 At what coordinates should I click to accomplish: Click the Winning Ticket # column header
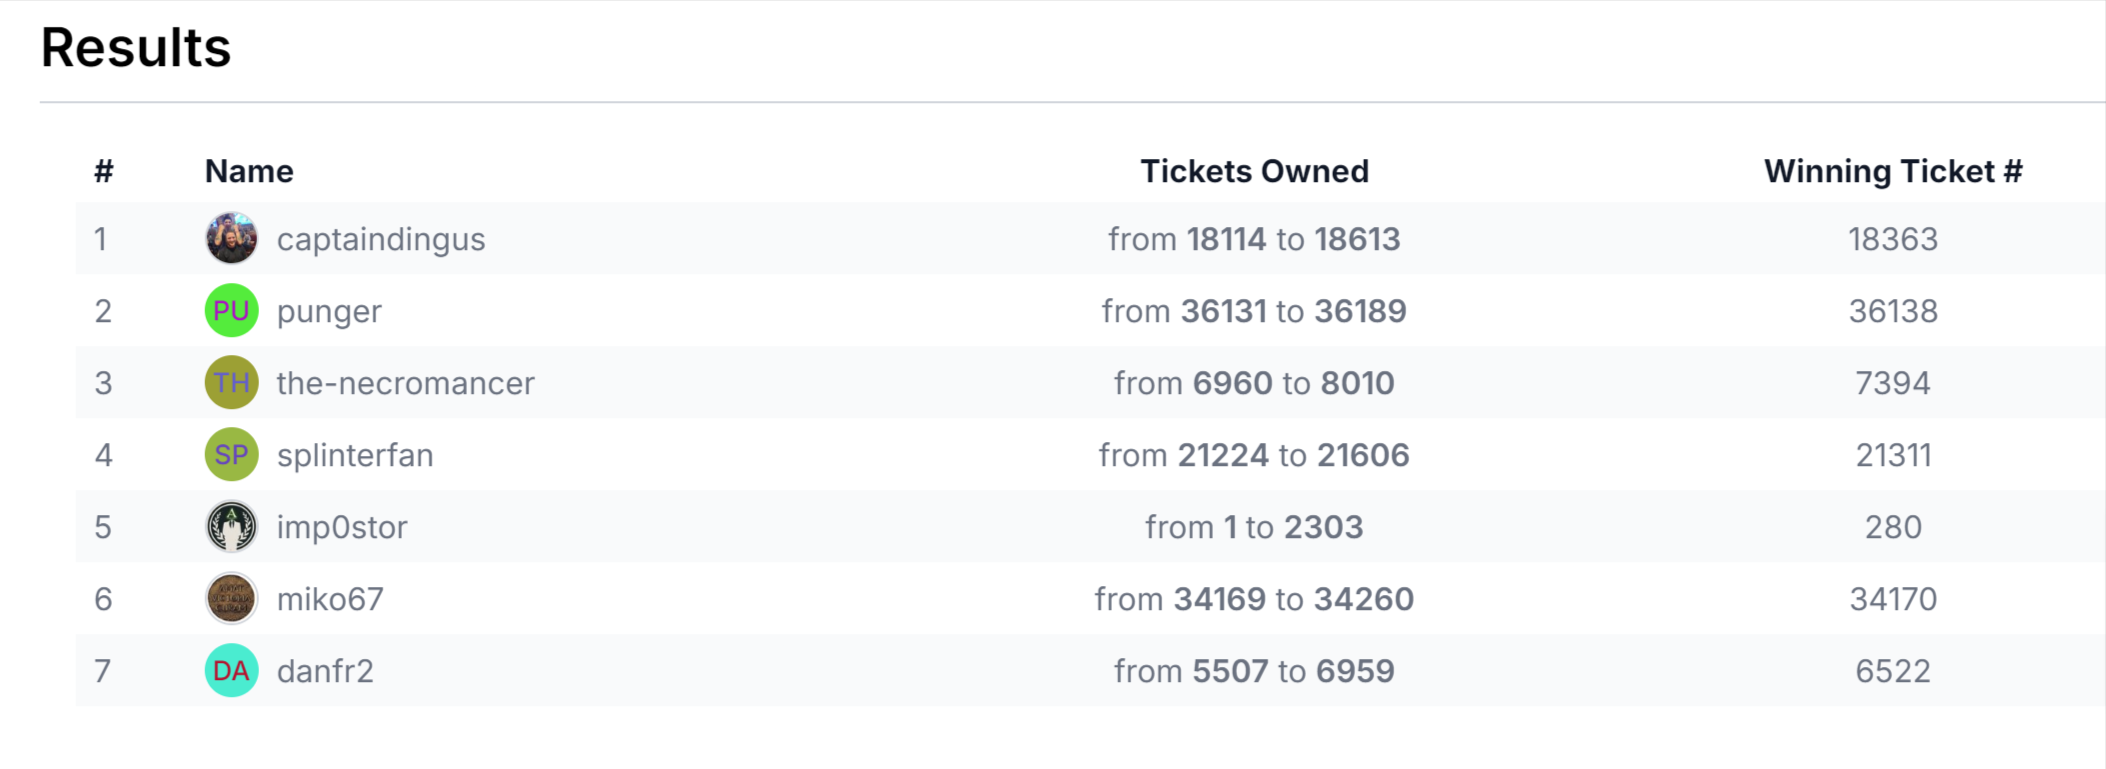(1893, 172)
